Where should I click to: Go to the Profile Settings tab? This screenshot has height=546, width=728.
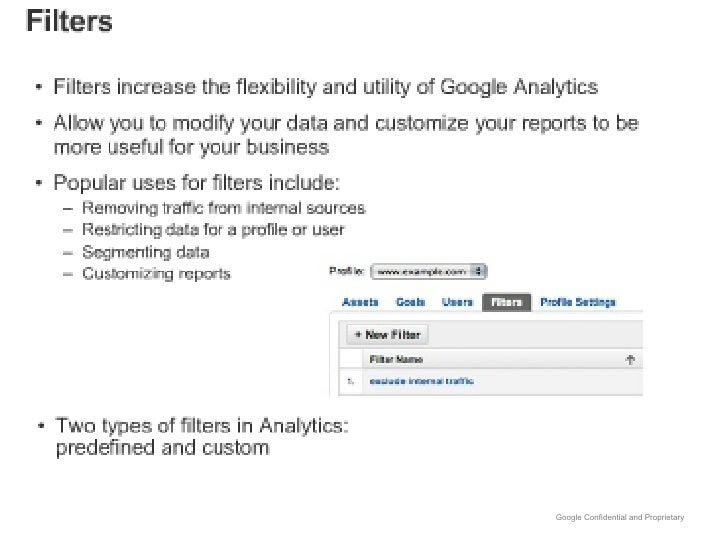click(x=578, y=302)
